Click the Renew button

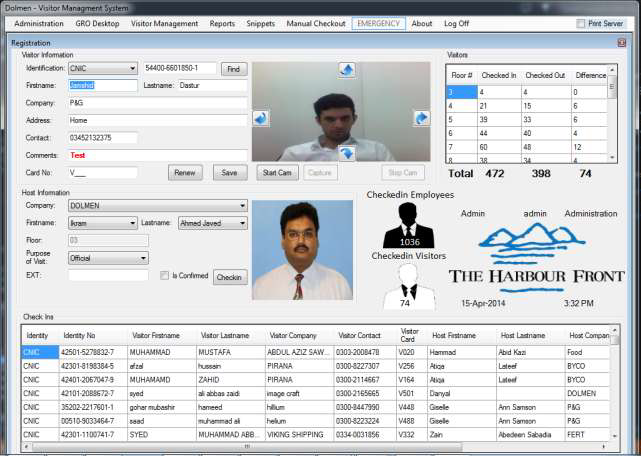(x=185, y=173)
